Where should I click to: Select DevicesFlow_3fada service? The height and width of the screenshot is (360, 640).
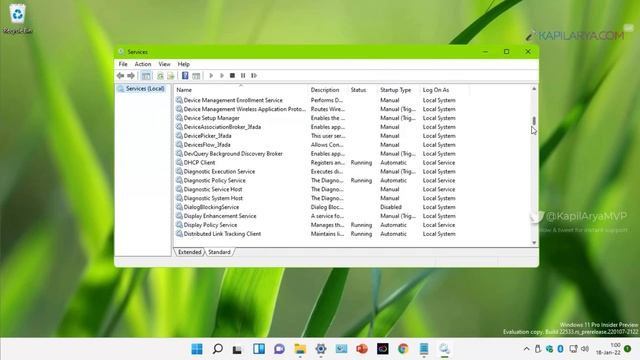point(207,145)
